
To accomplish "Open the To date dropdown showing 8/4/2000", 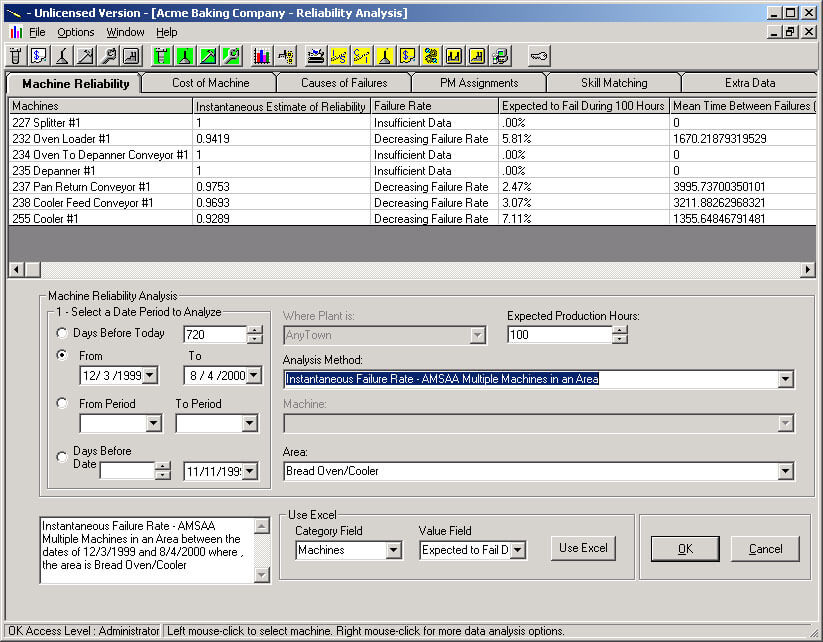I will click(254, 375).
